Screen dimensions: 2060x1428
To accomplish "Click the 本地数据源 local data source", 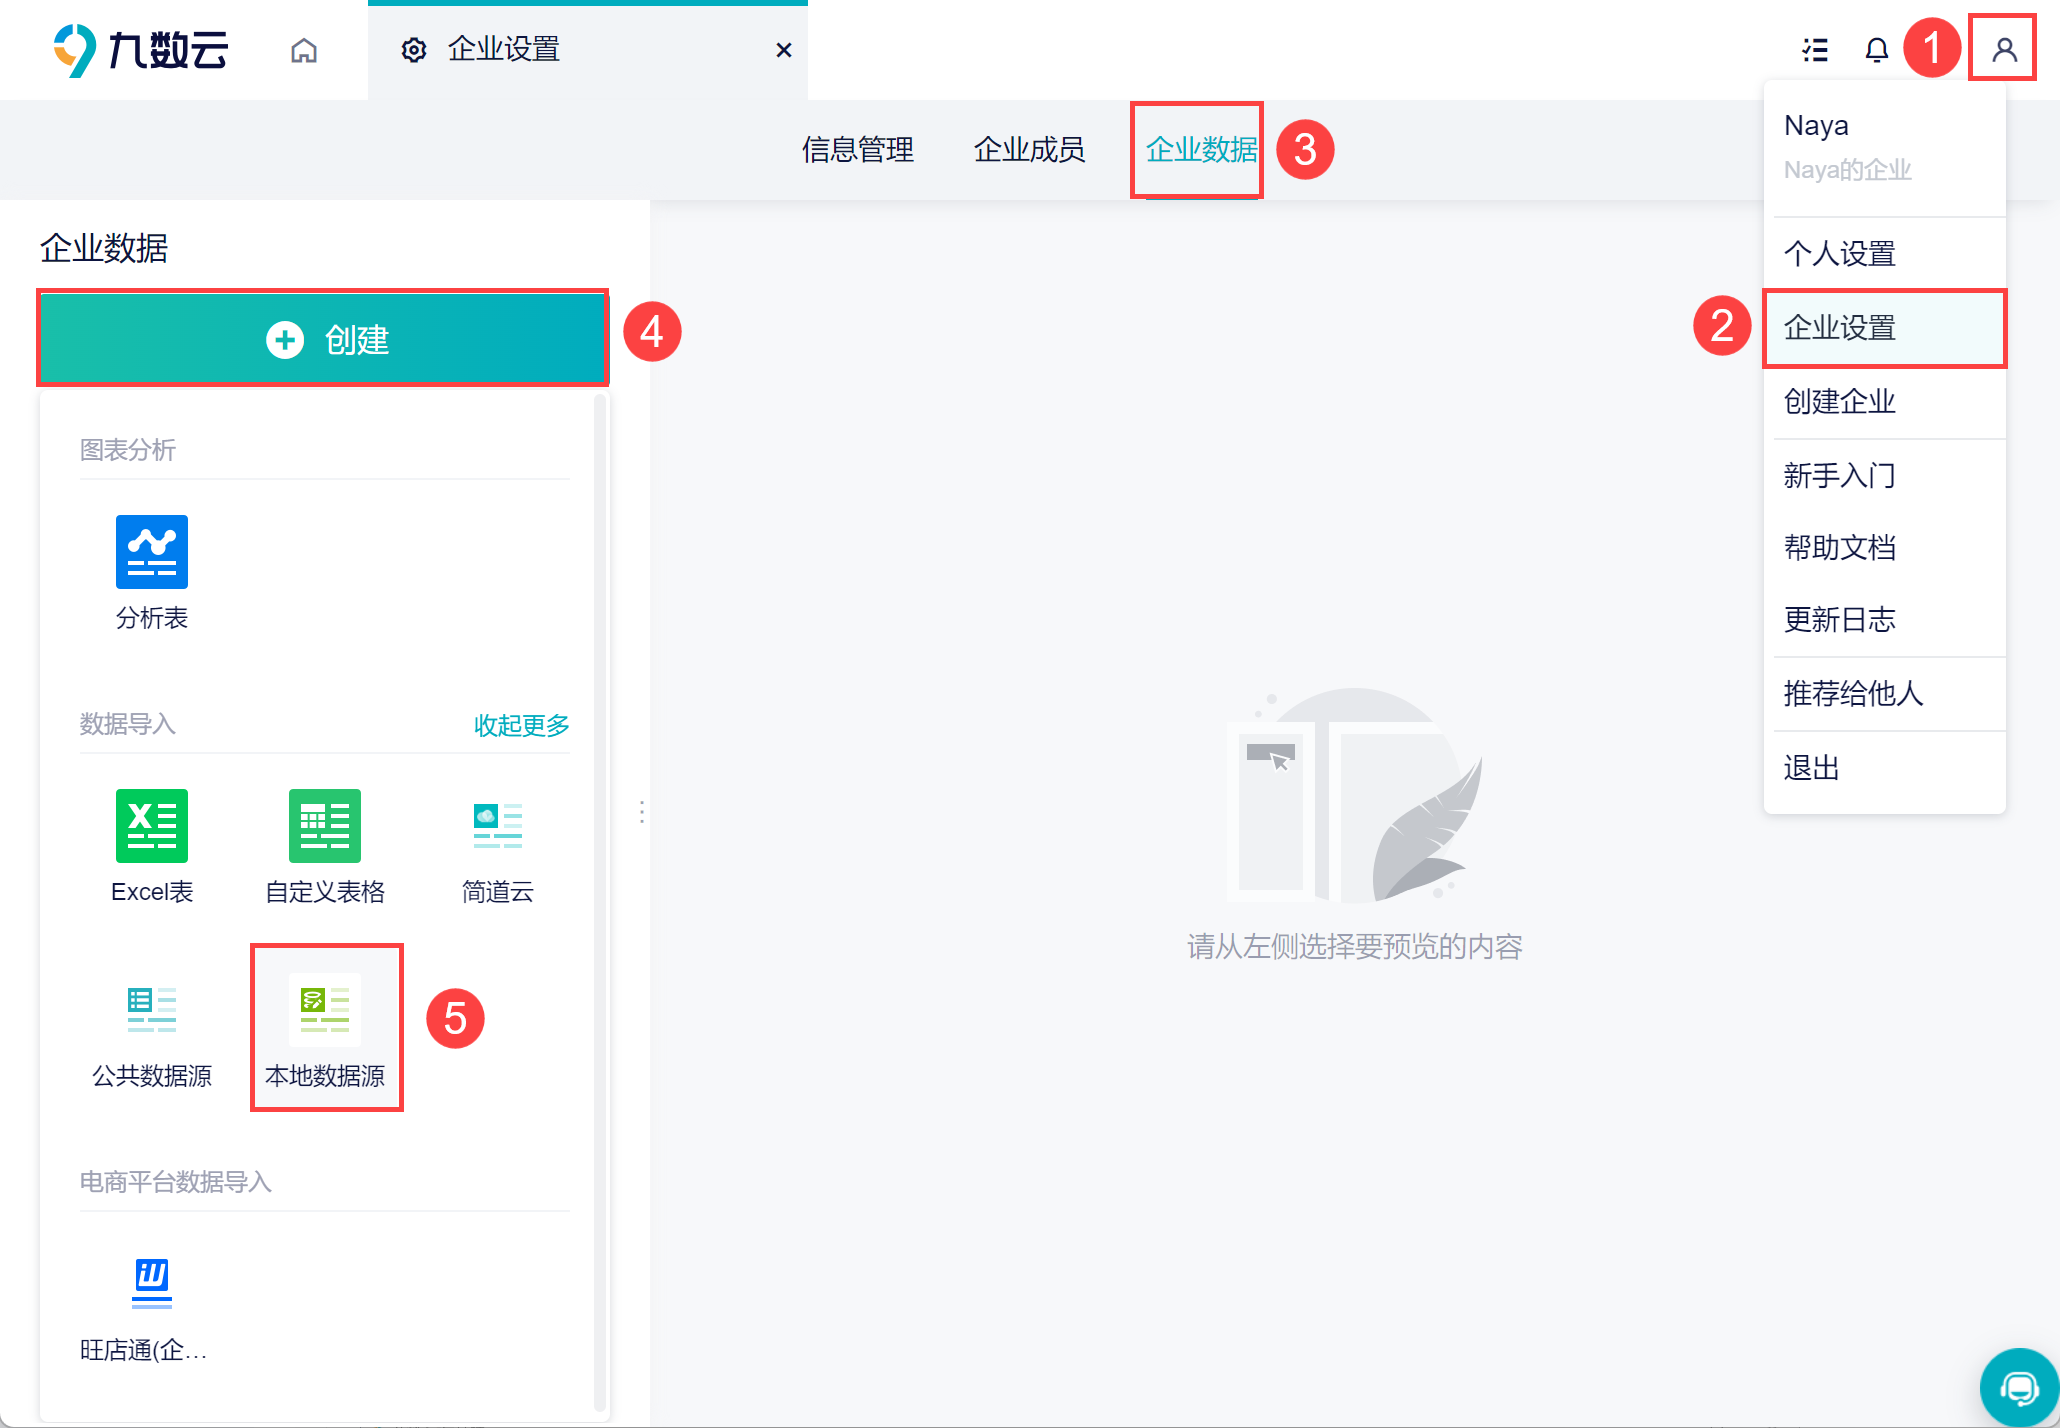I will coord(325,1010).
